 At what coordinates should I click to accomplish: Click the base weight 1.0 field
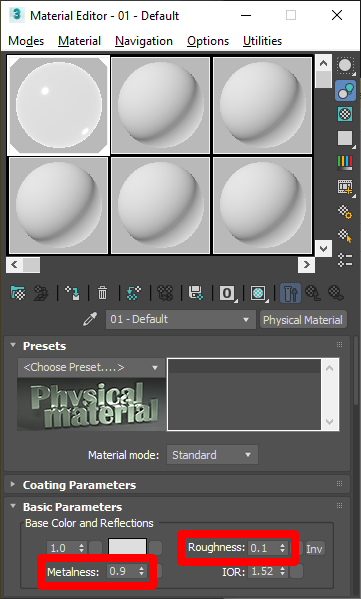[x=62, y=548]
